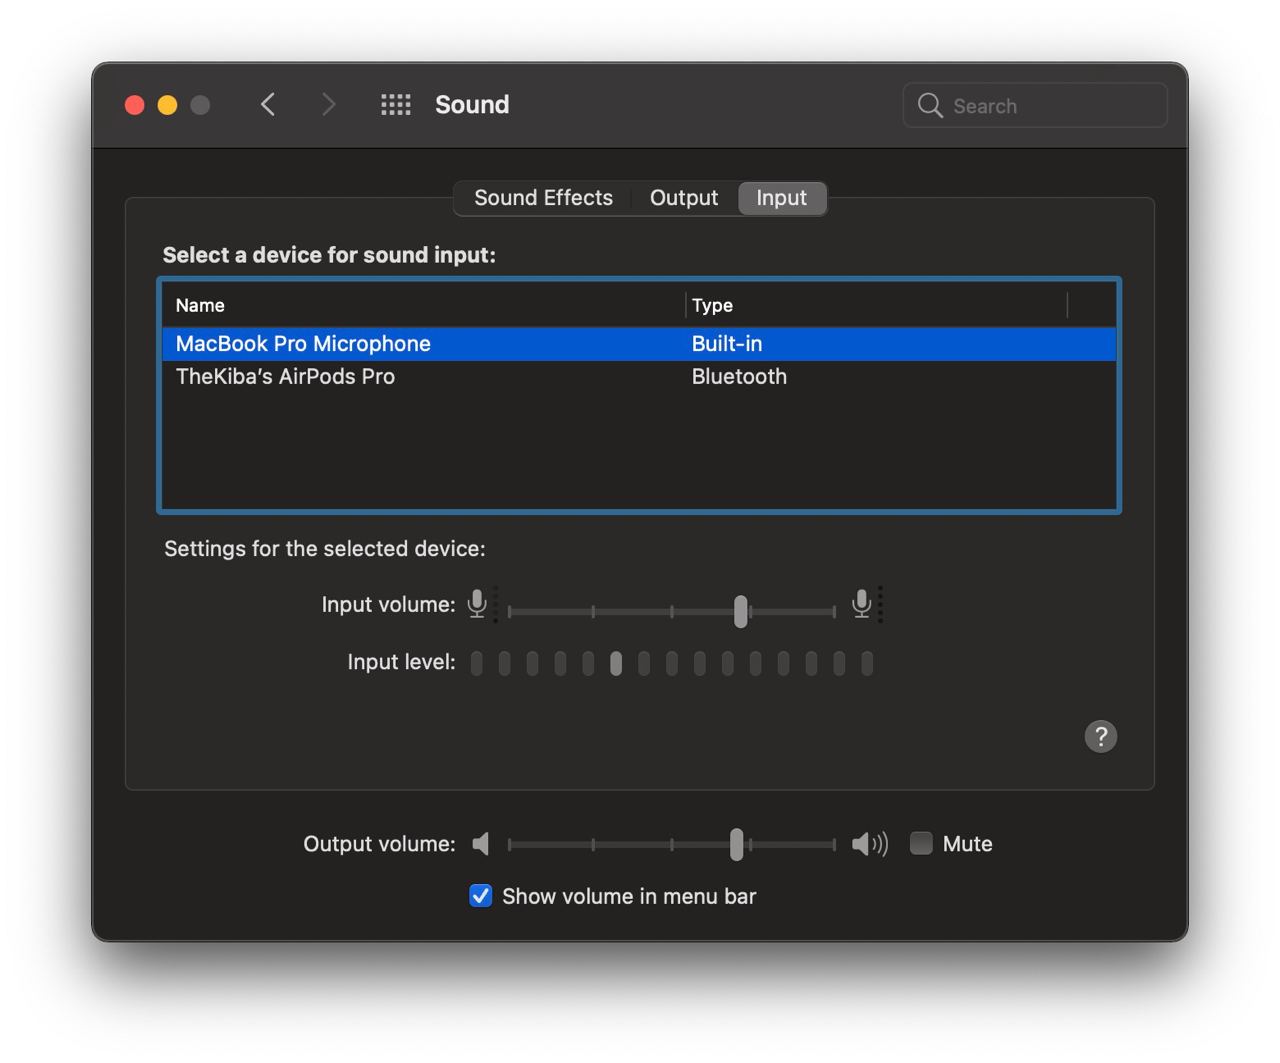Image resolution: width=1280 pixels, height=1063 pixels.
Task: Open help with question mark button
Action: pos(1101,737)
